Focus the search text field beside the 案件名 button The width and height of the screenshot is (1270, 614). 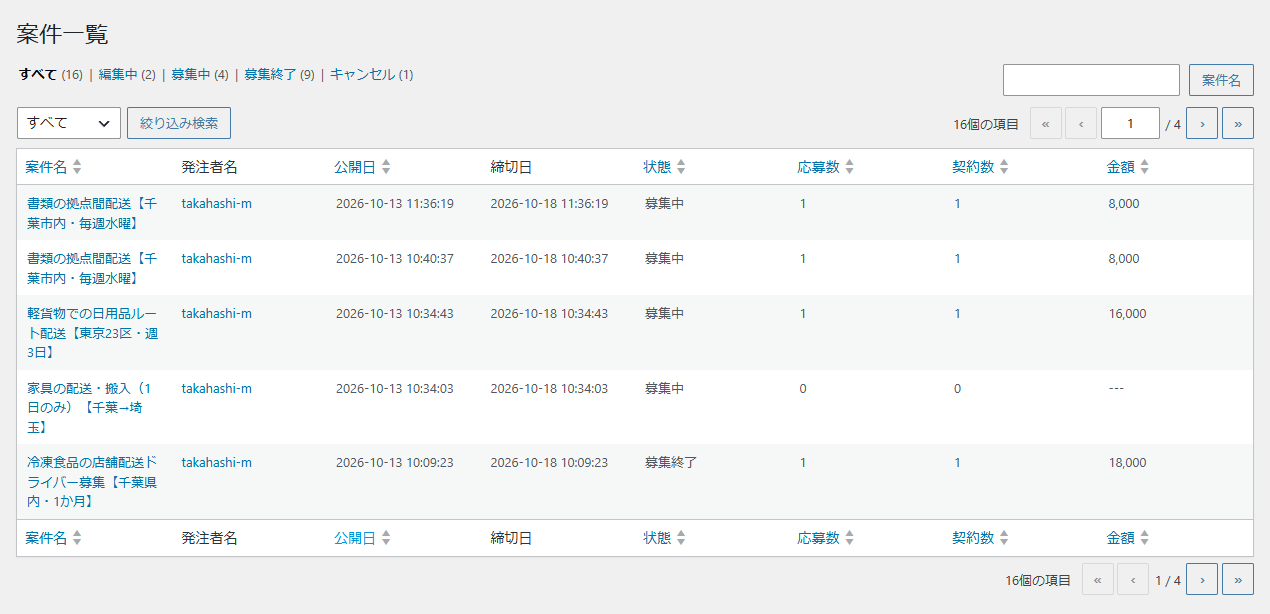1091,80
